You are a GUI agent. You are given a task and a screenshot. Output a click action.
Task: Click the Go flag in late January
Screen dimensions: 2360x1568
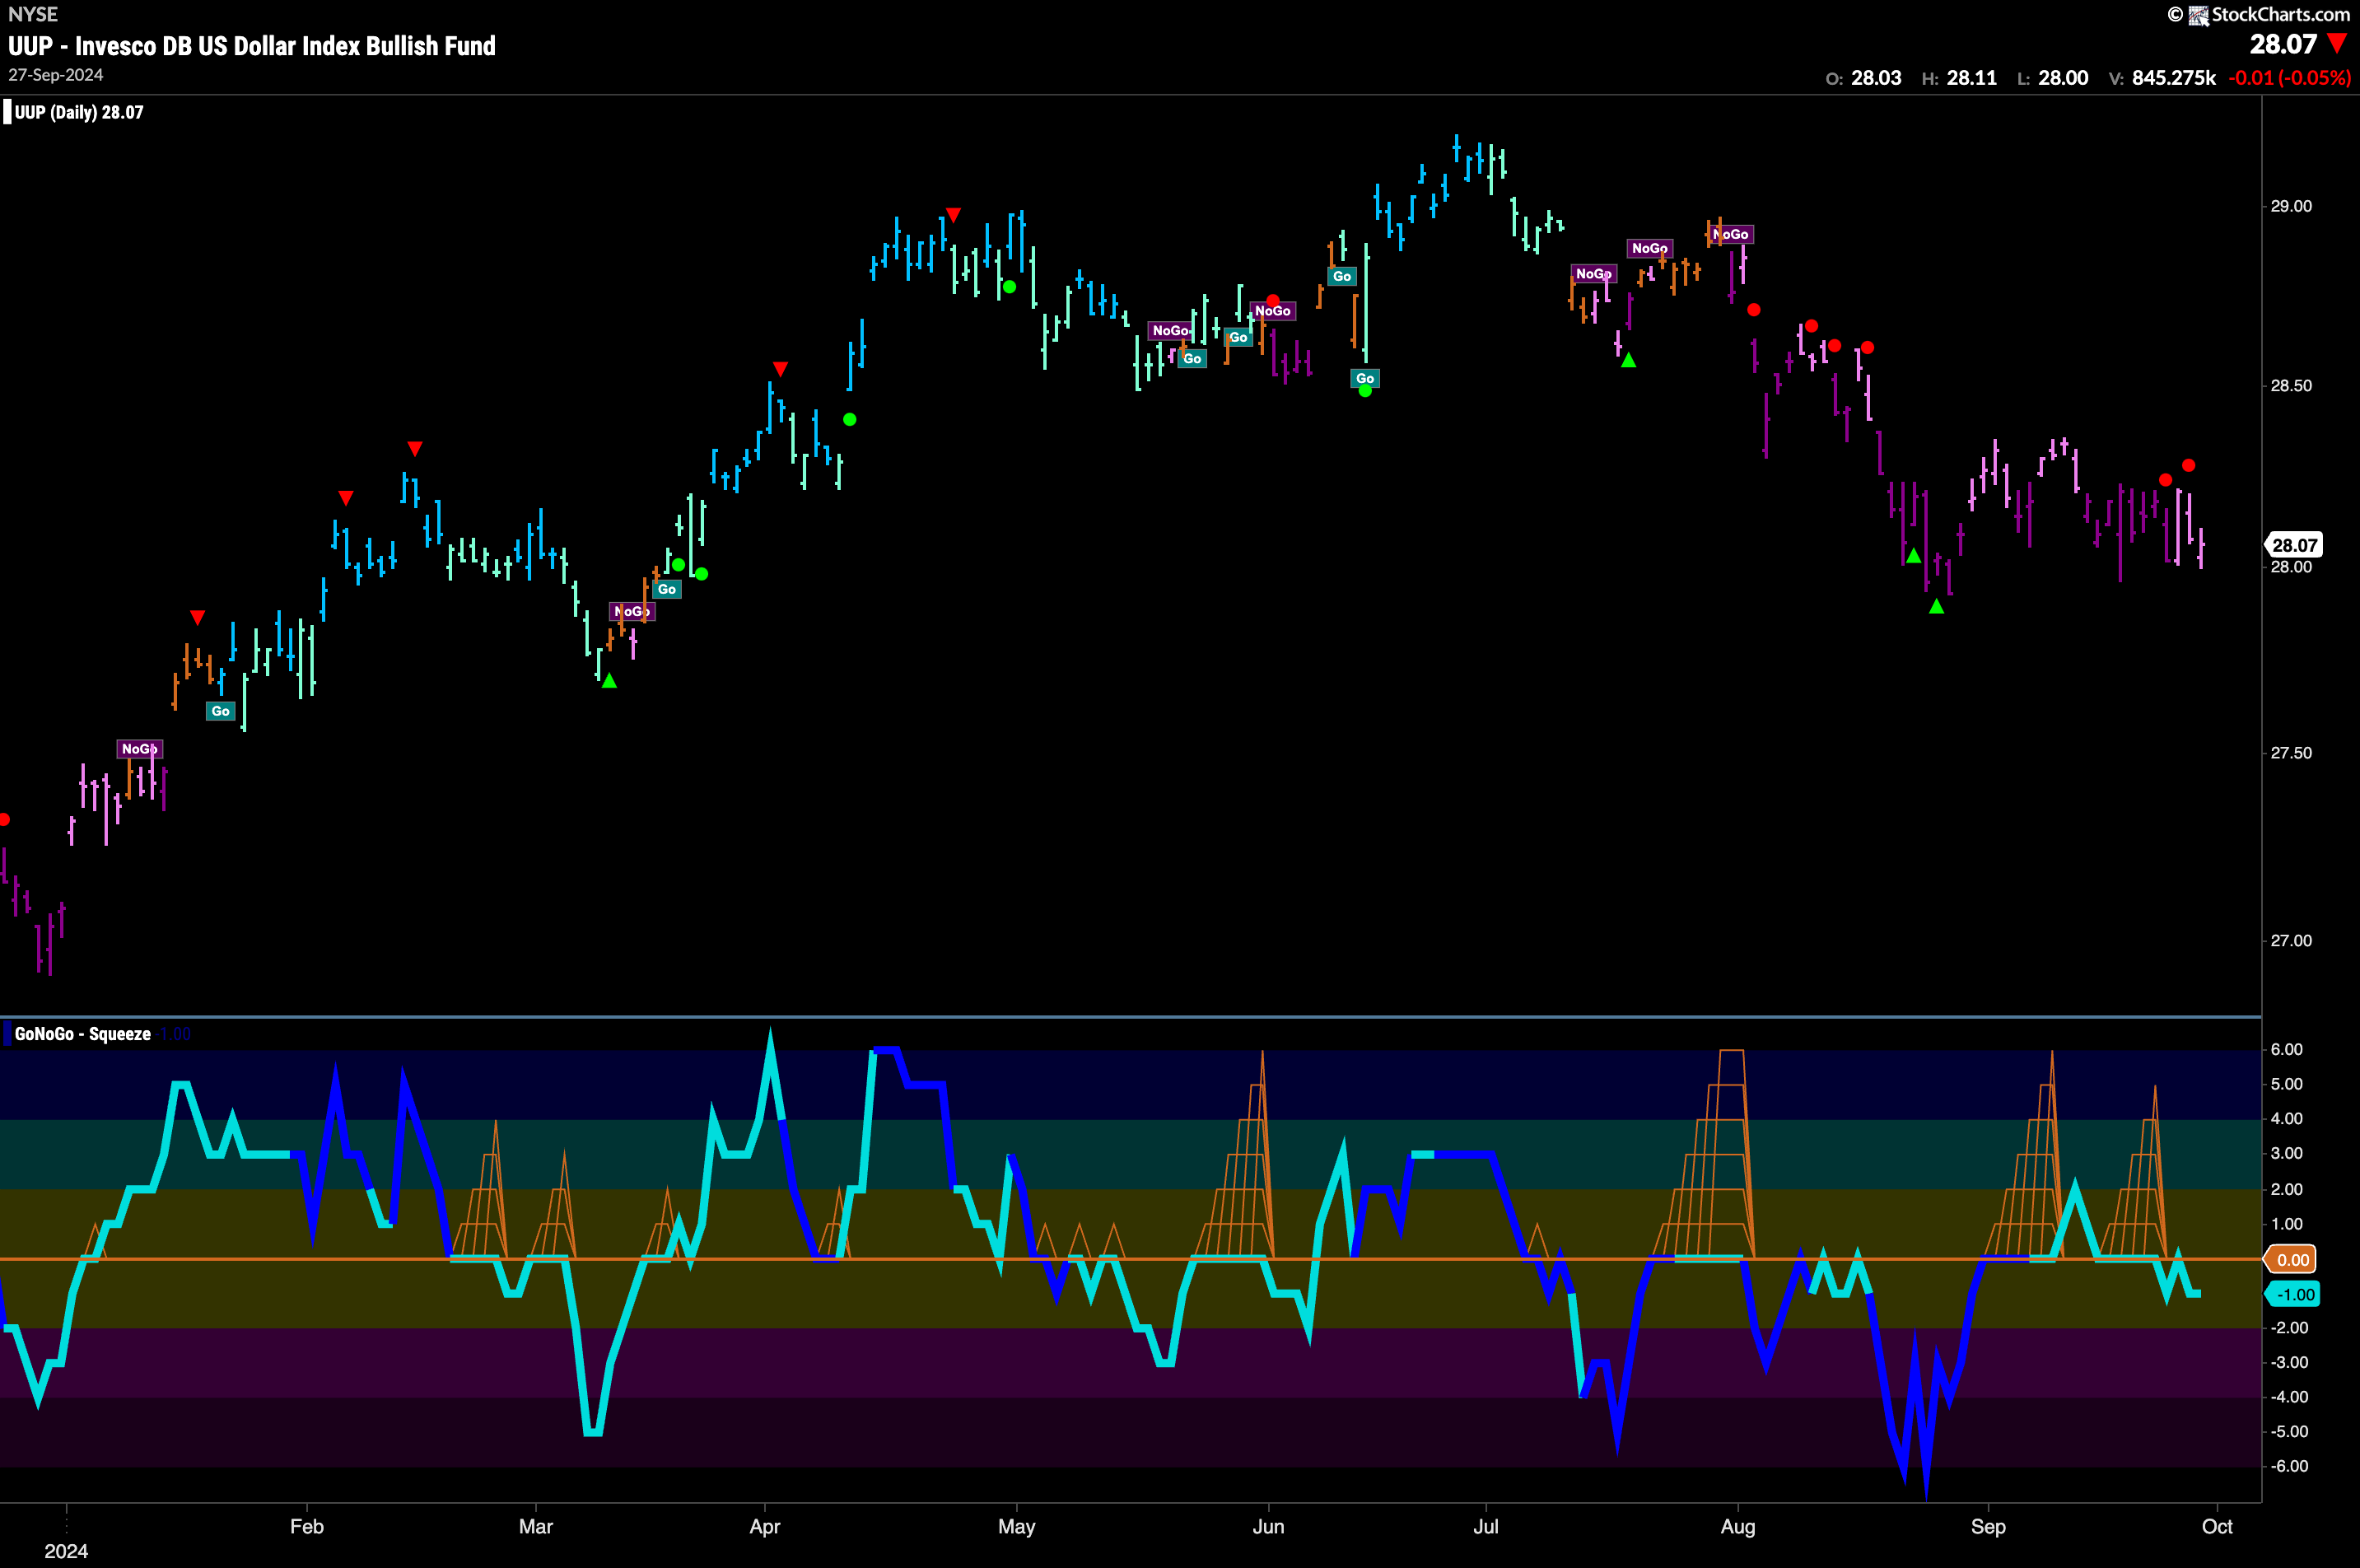click(221, 711)
